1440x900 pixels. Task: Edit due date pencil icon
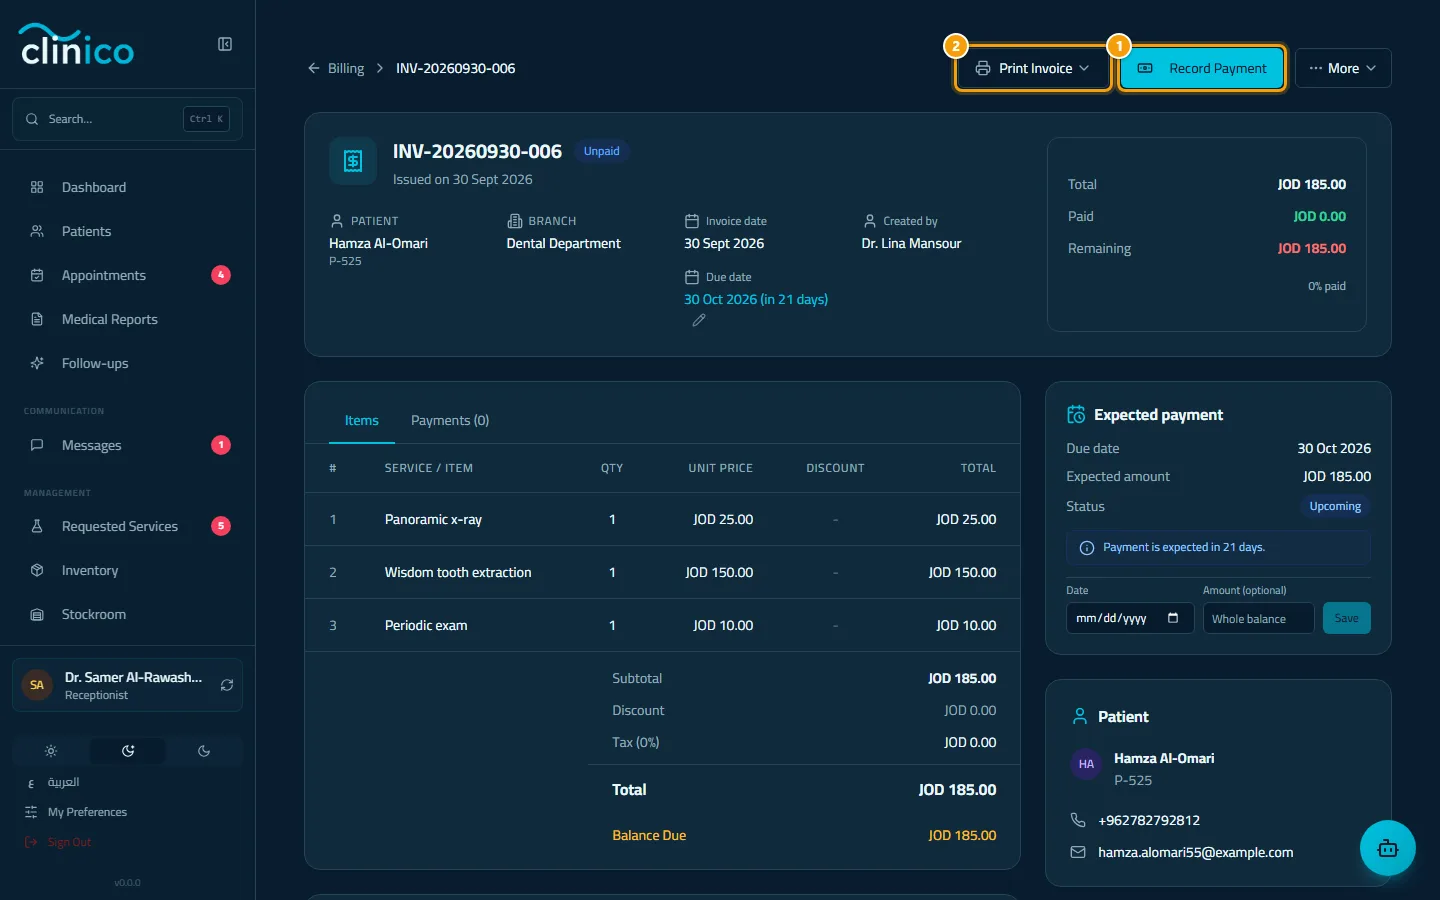699,320
